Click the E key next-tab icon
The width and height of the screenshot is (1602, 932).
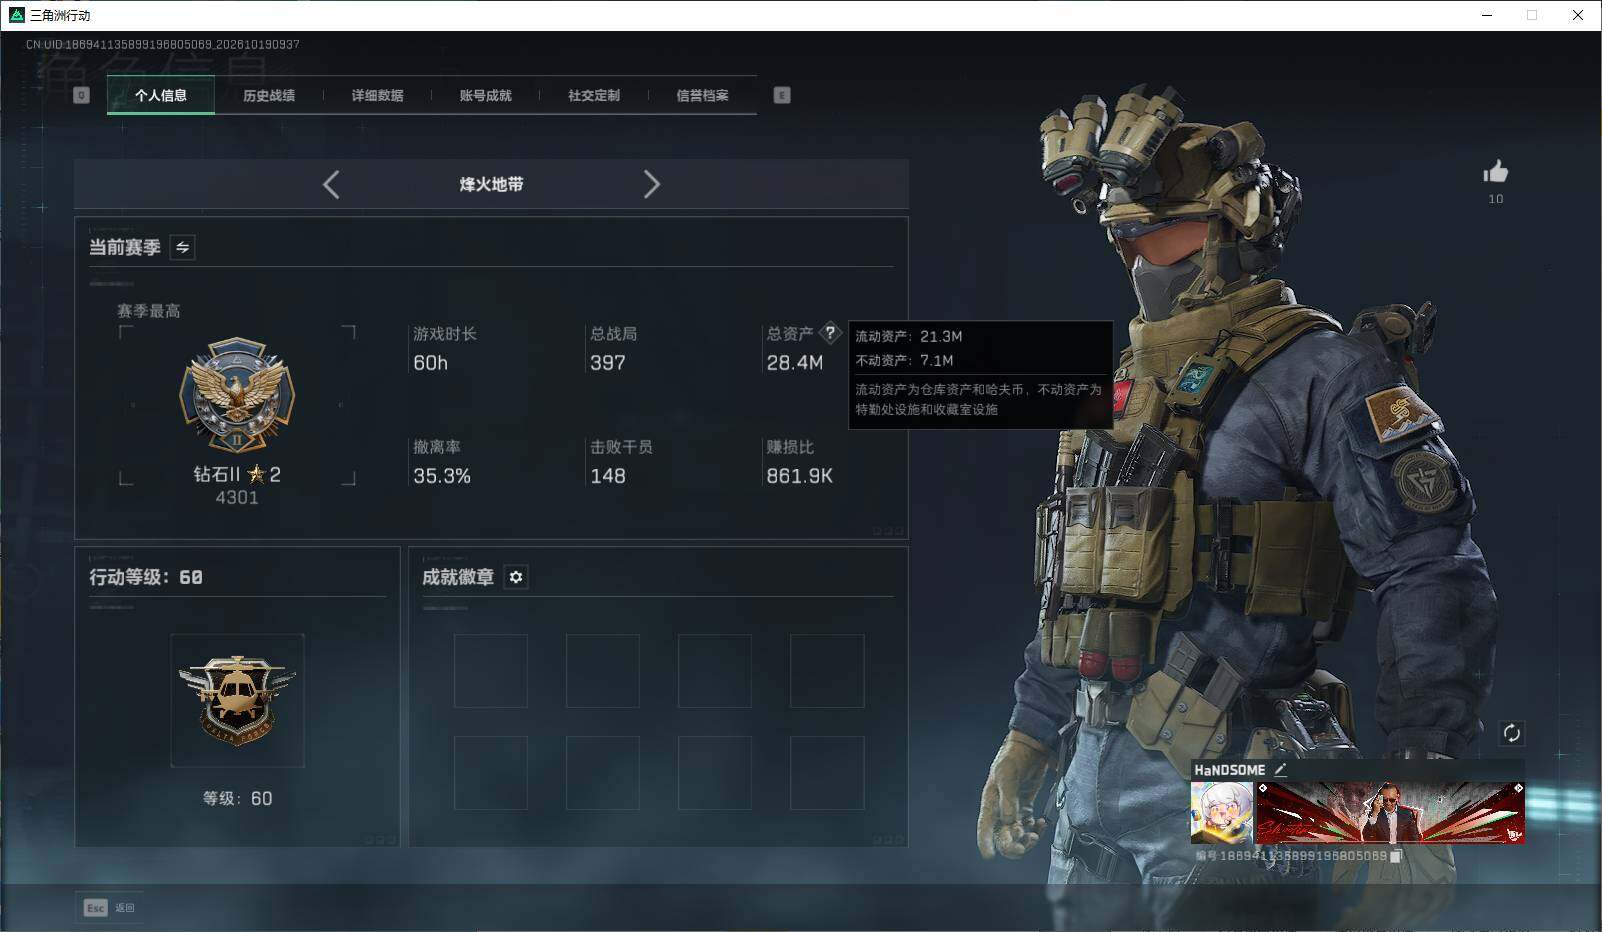click(782, 95)
